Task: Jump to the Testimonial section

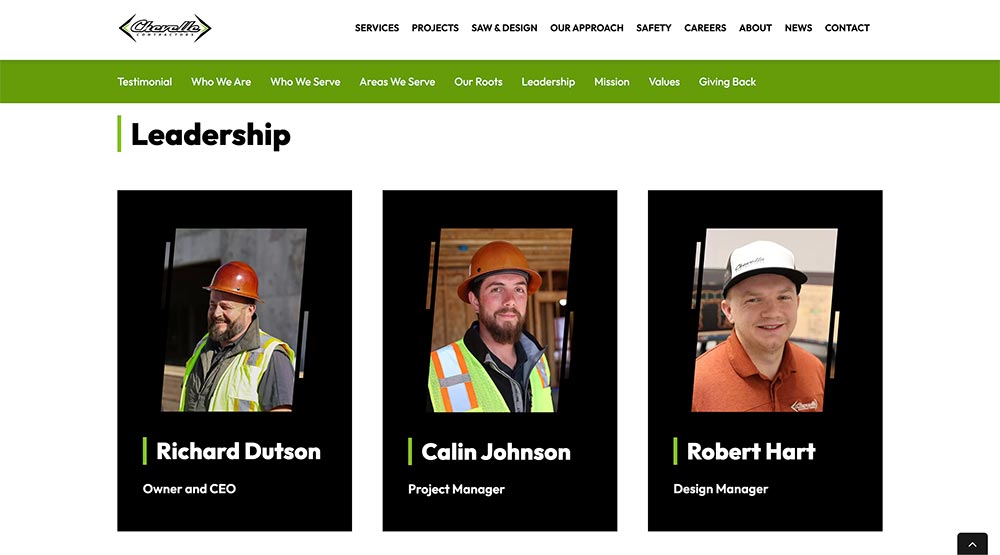Action: pyautogui.click(x=145, y=82)
